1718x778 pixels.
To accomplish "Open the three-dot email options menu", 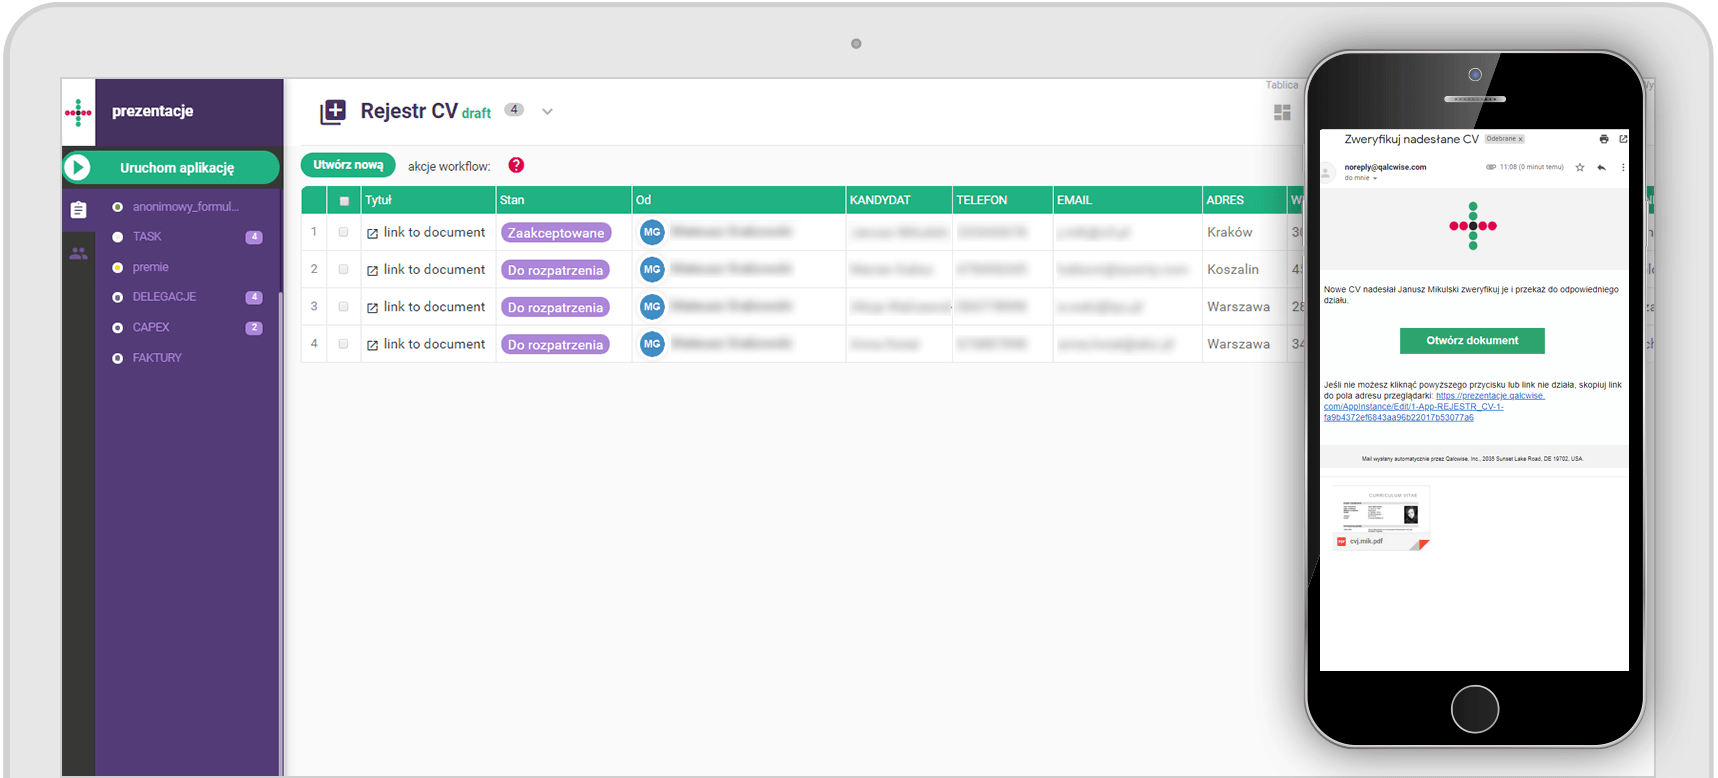I will [1623, 167].
